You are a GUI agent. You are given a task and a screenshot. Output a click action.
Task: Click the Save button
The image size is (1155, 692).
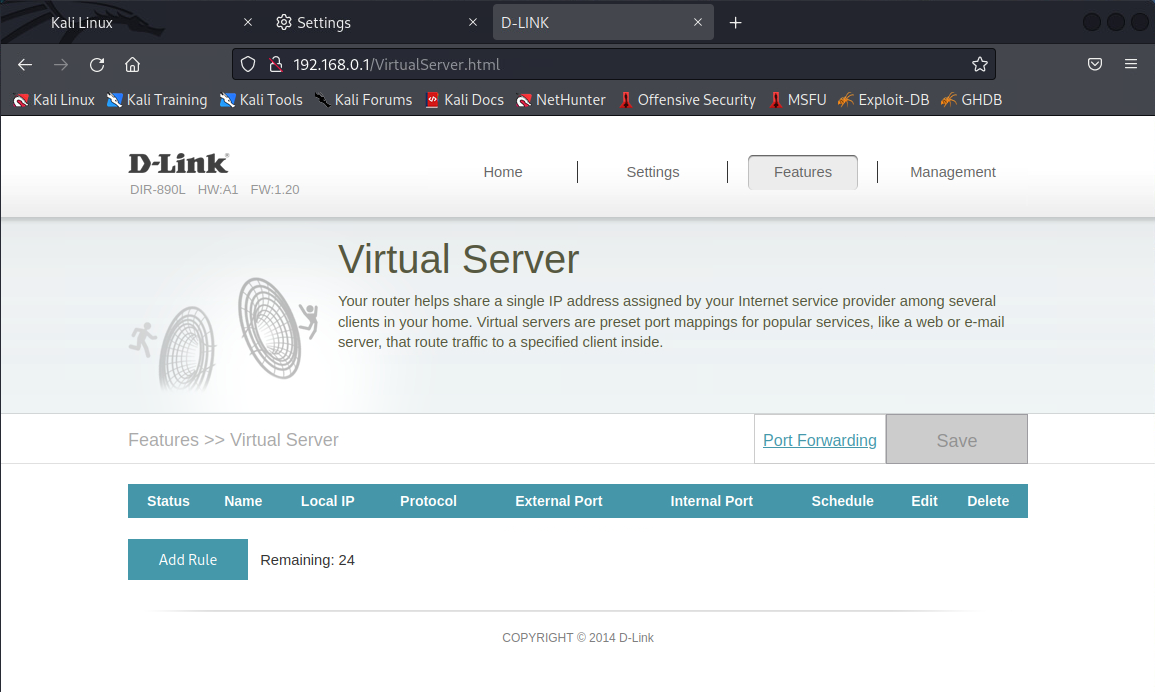coord(956,439)
